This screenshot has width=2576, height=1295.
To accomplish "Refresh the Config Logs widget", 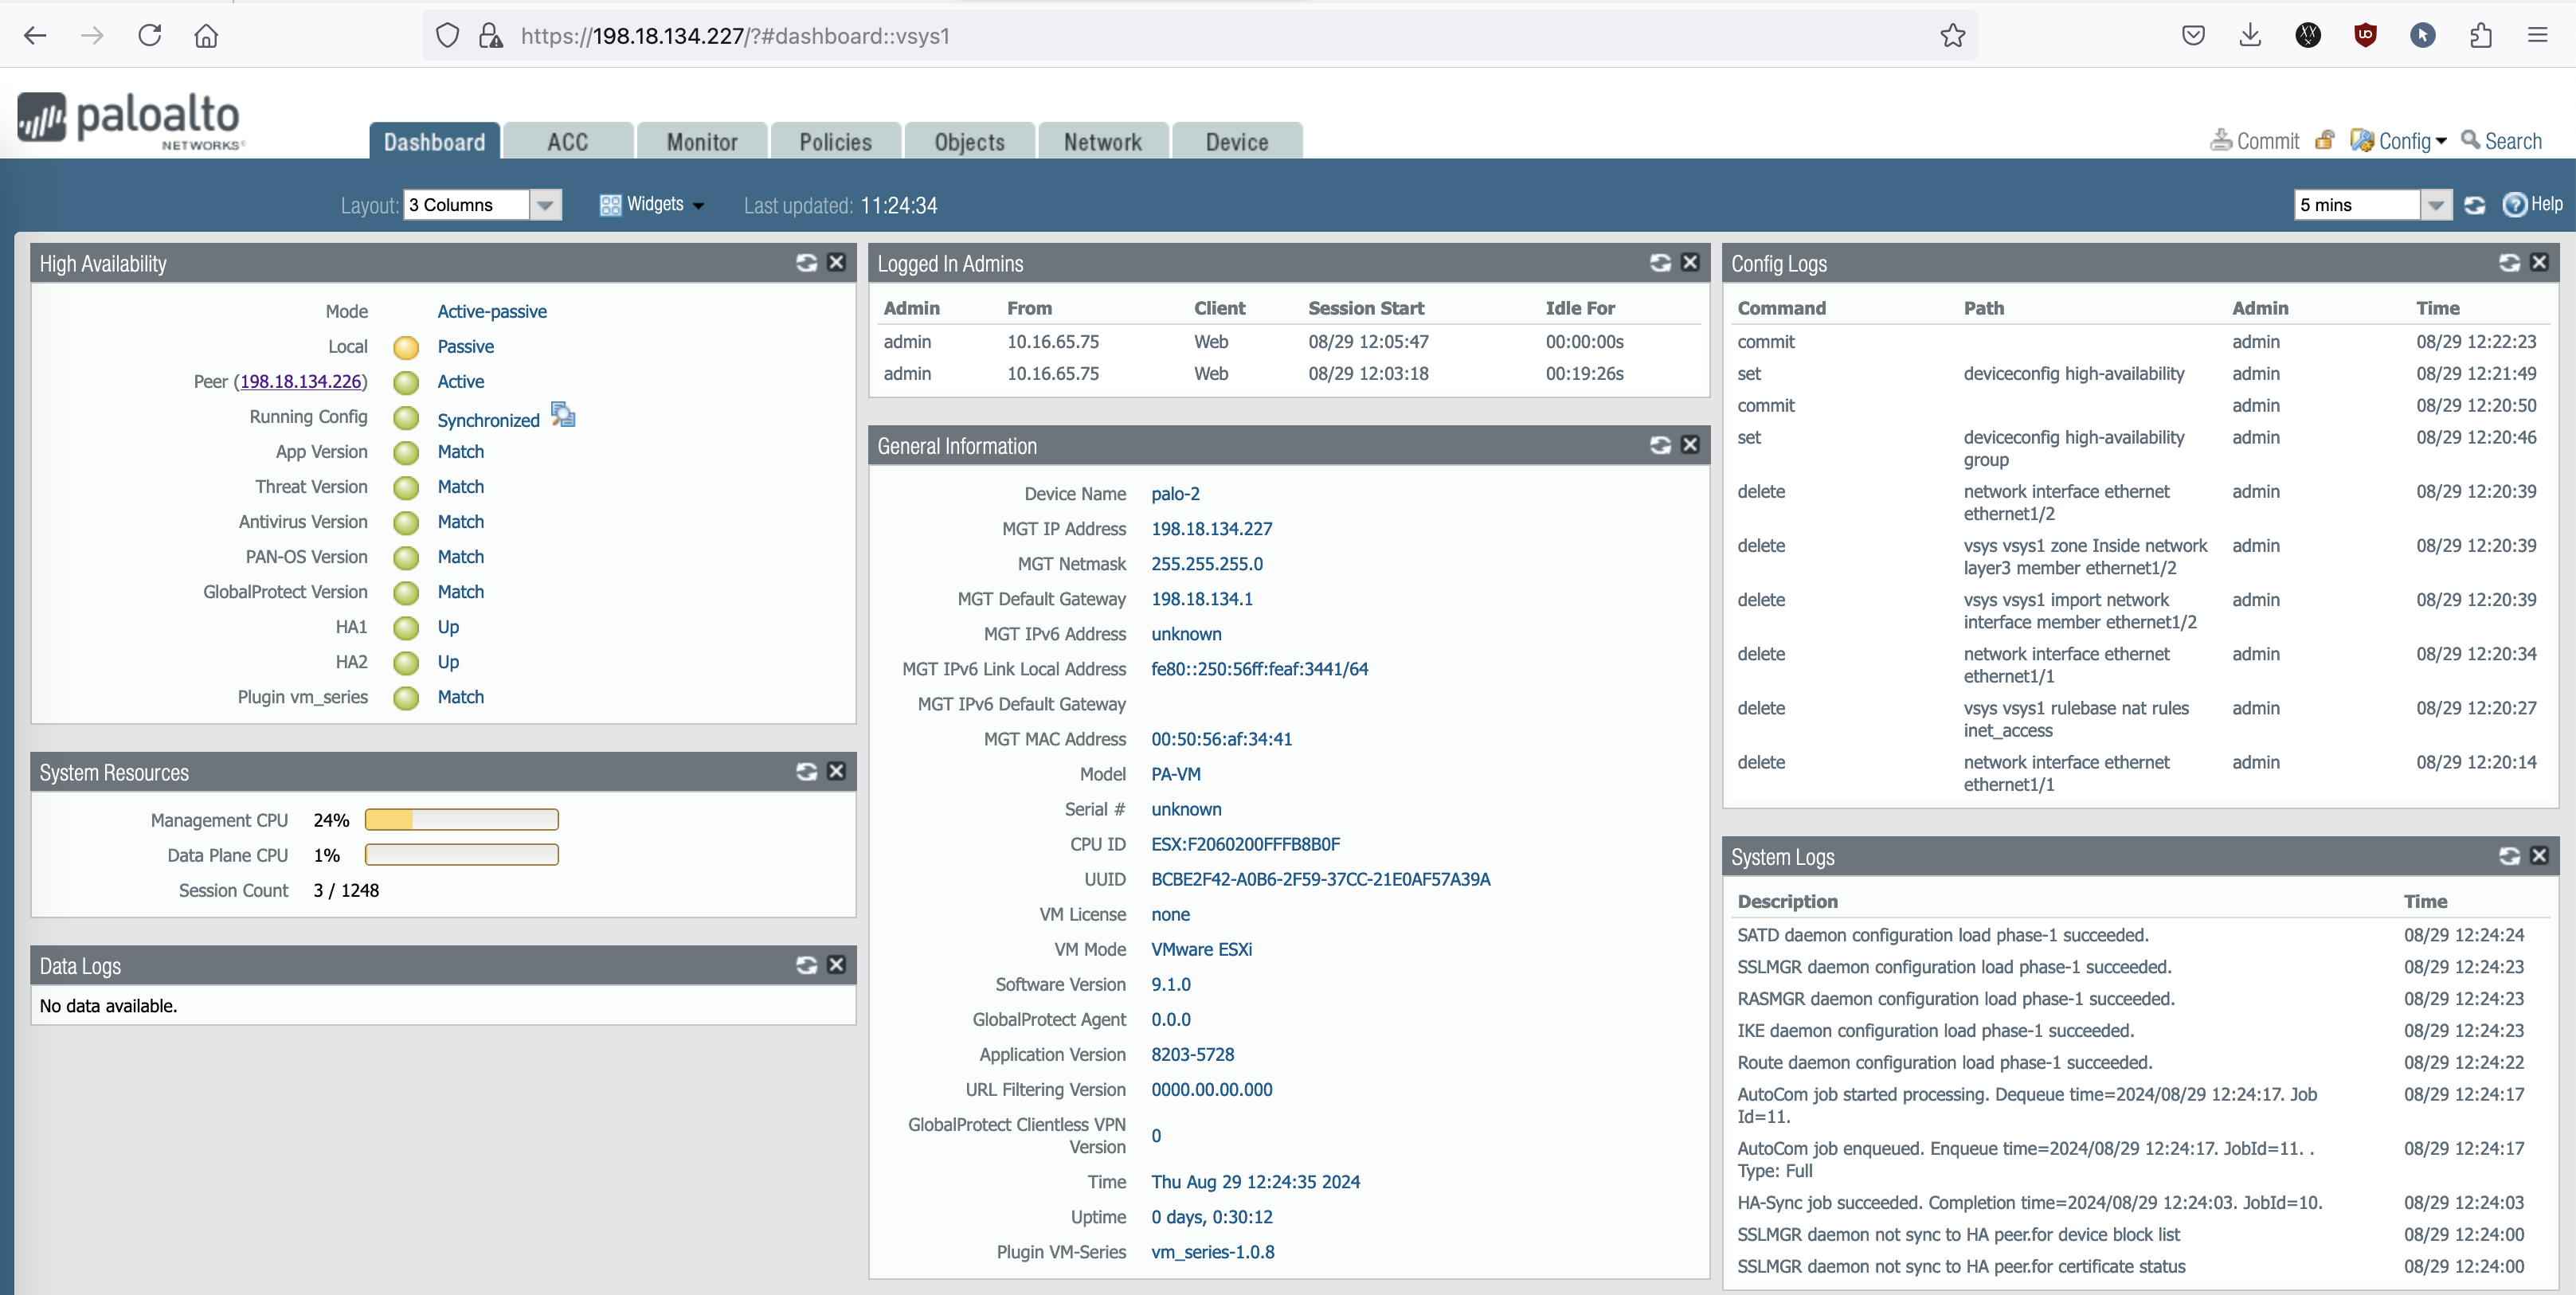I will click(2509, 263).
